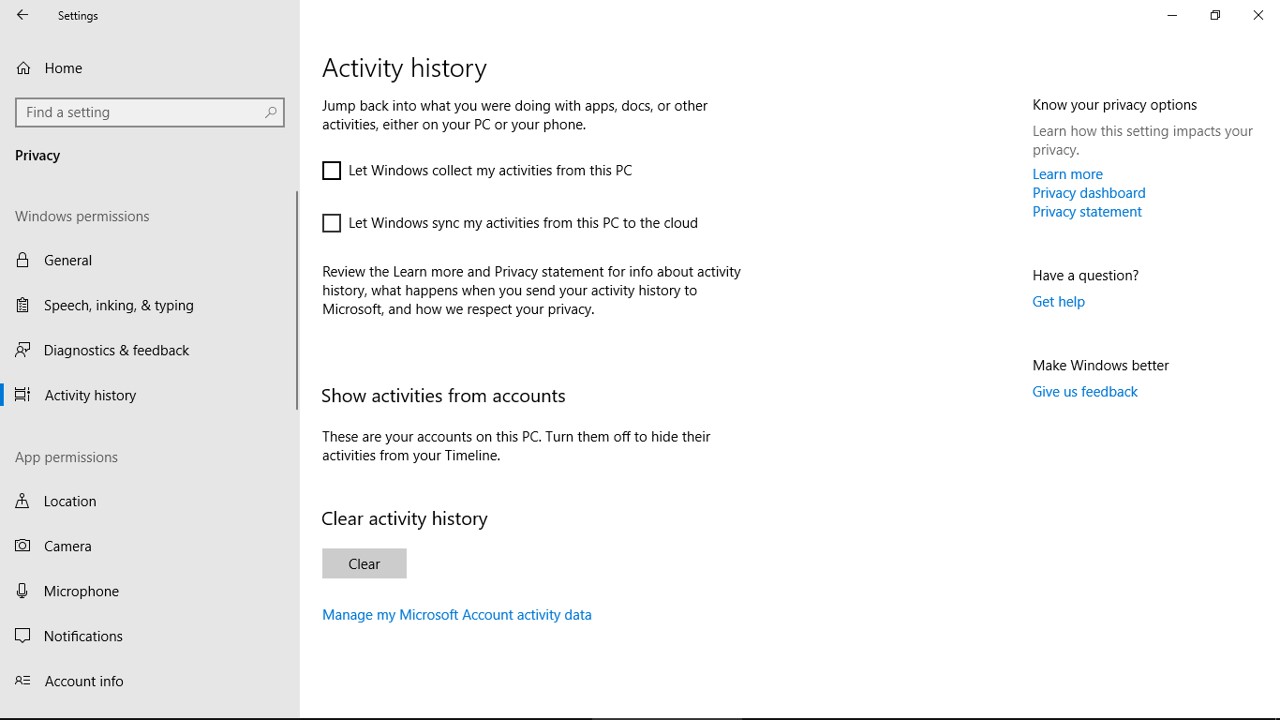Viewport: 1280px width, 720px height.
Task: Open the Privacy dashboard link
Action: tap(1088, 193)
